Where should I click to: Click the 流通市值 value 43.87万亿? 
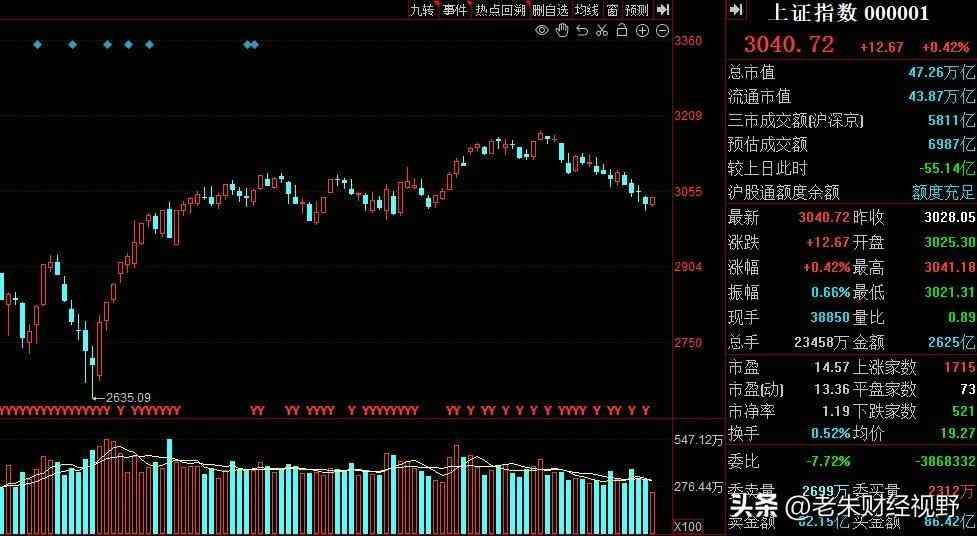pyautogui.click(x=941, y=96)
